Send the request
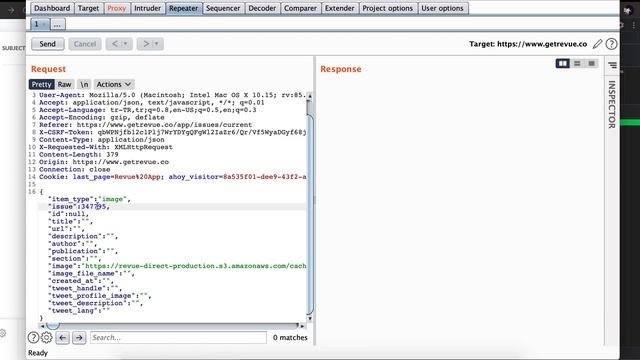The width and height of the screenshot is (640, 360). 47,44
